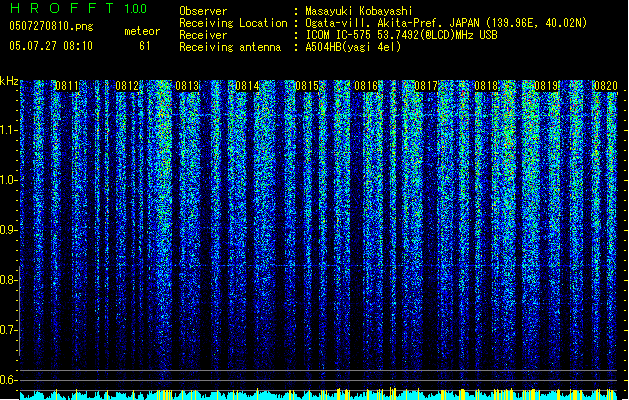629x400 pixels.
Task: Click the HROFFT 1.0.0 title text
Action: pos(79,8)
